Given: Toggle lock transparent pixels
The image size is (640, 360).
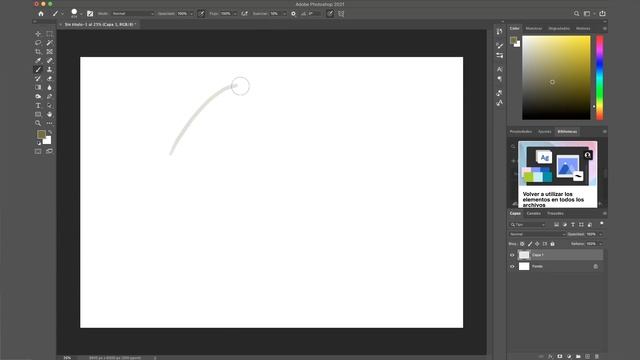Looking at the screenshot, I should 522,244.
